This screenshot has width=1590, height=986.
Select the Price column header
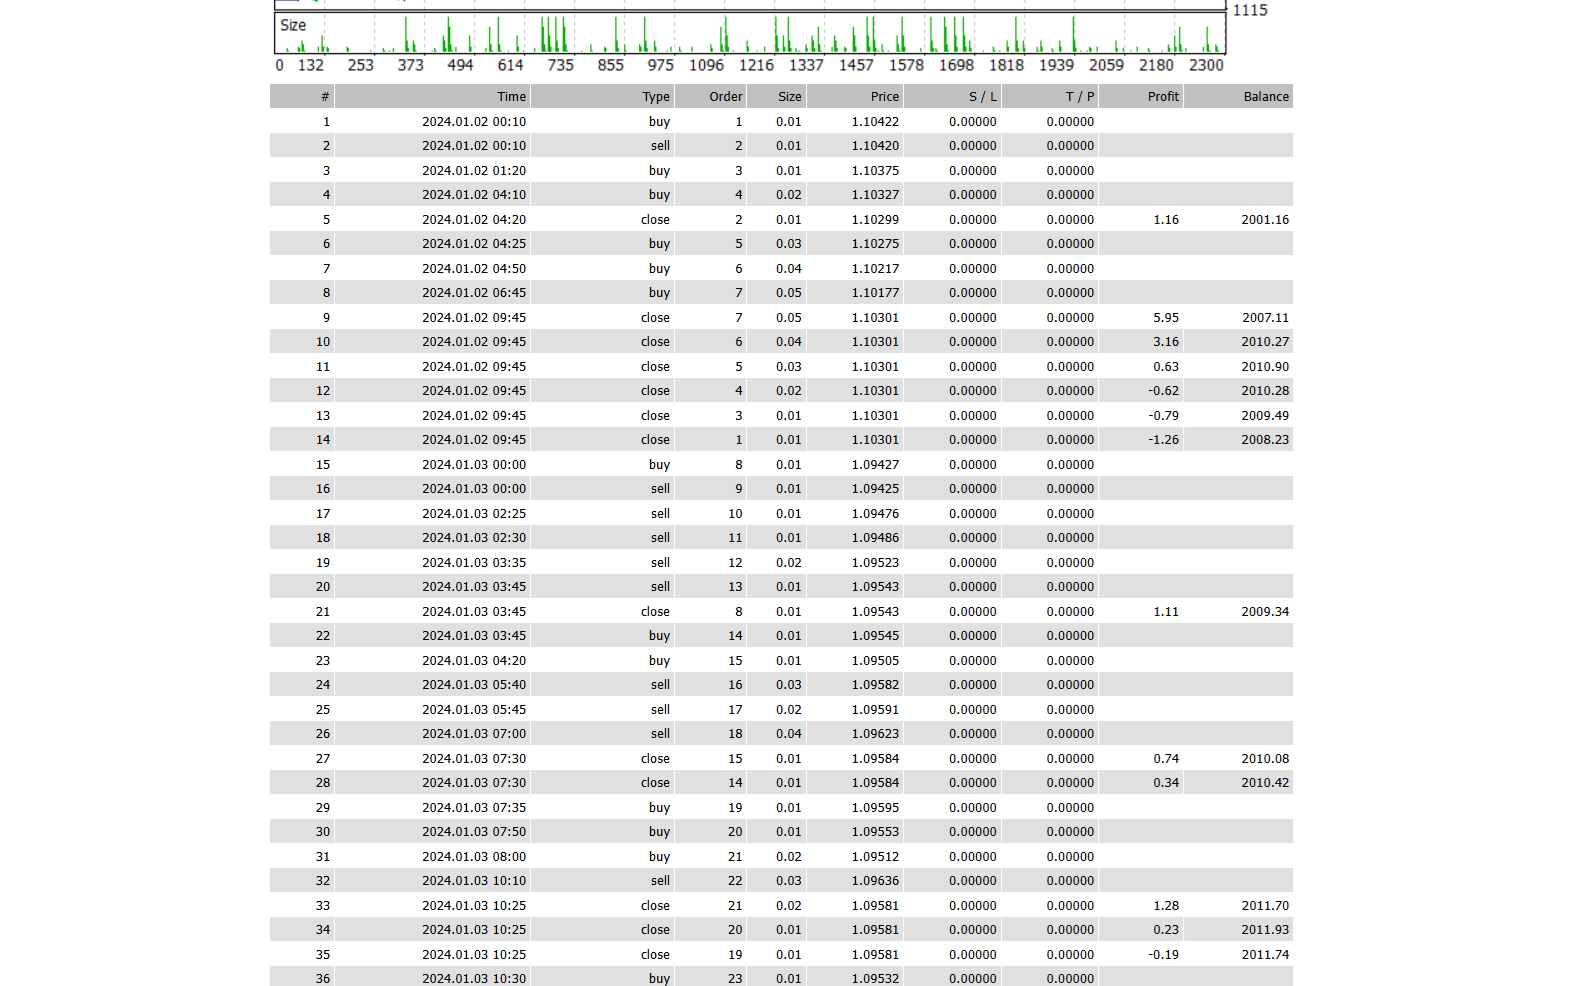(884, 97)
